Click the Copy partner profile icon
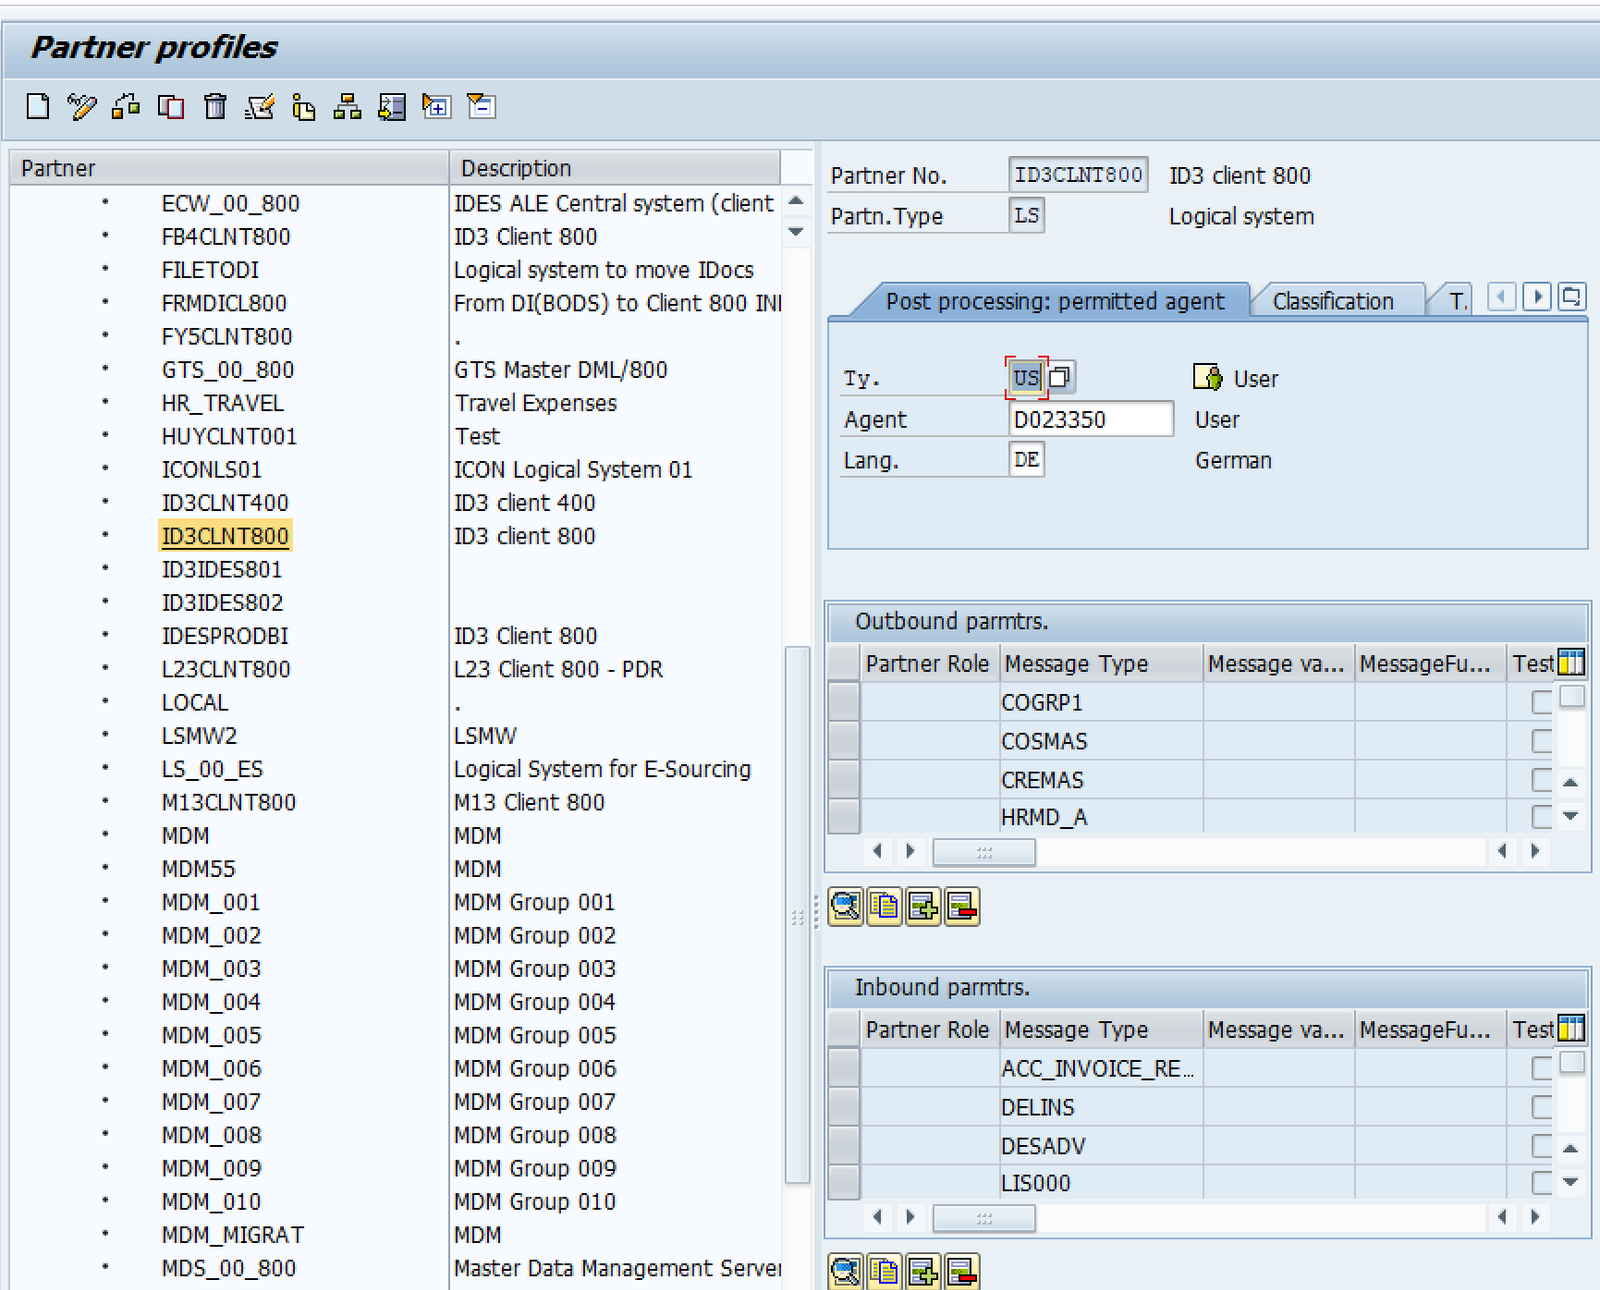The width and height of the screenshot is (1600, 1290). (171, 106)
